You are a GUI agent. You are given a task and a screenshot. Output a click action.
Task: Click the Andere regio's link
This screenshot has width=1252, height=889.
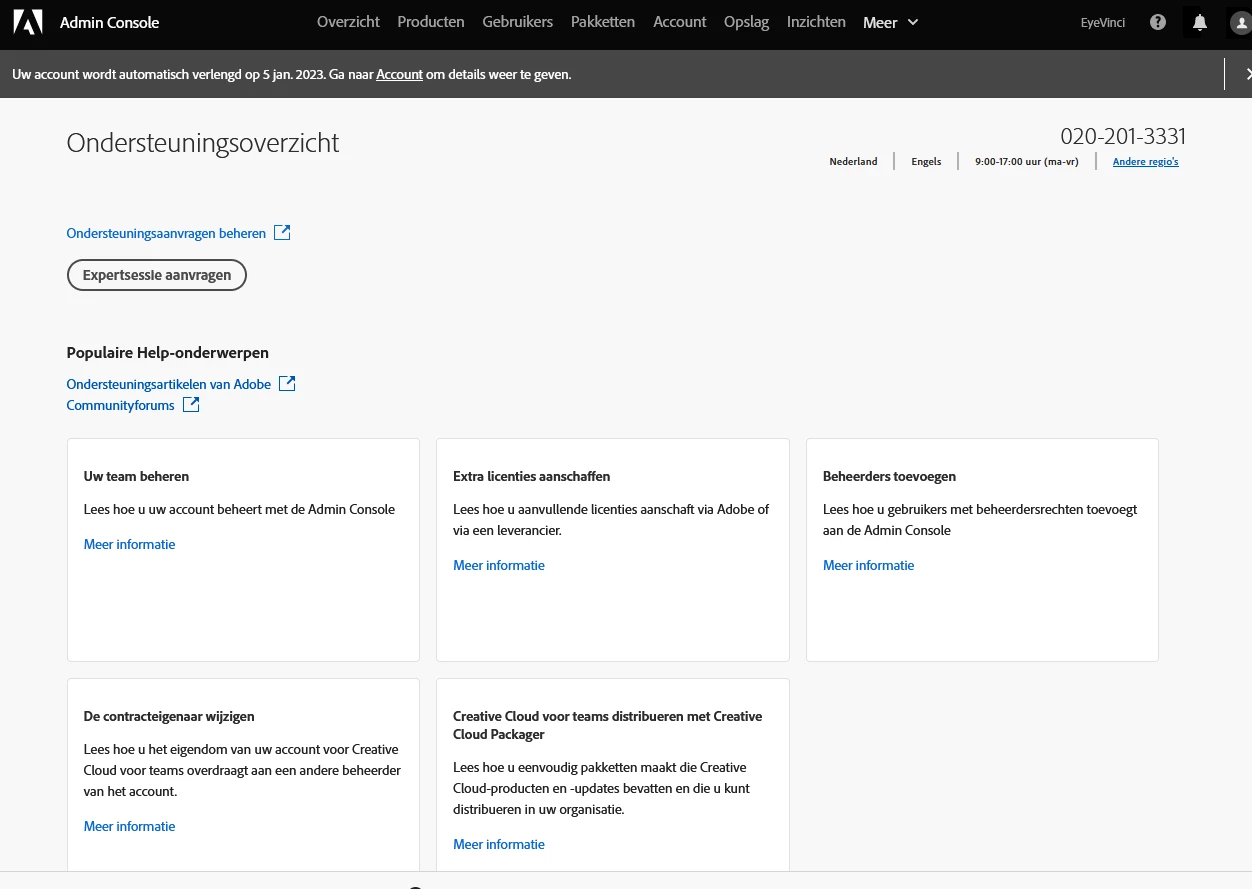pos(1146,161)
